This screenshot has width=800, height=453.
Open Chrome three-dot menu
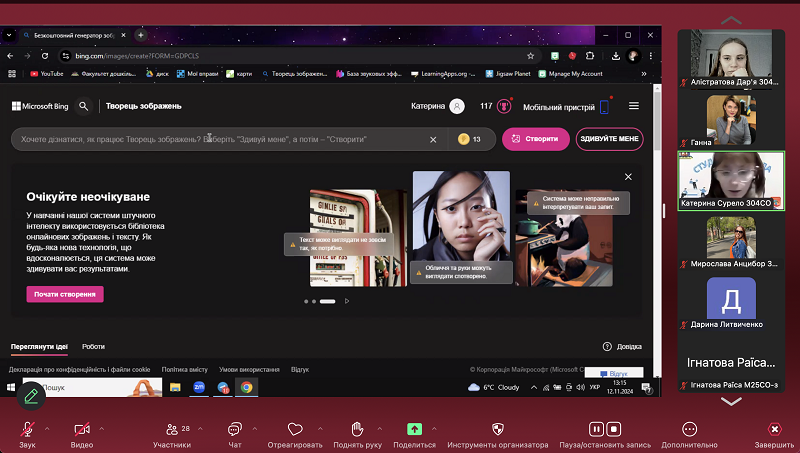(x=651, y=56)
